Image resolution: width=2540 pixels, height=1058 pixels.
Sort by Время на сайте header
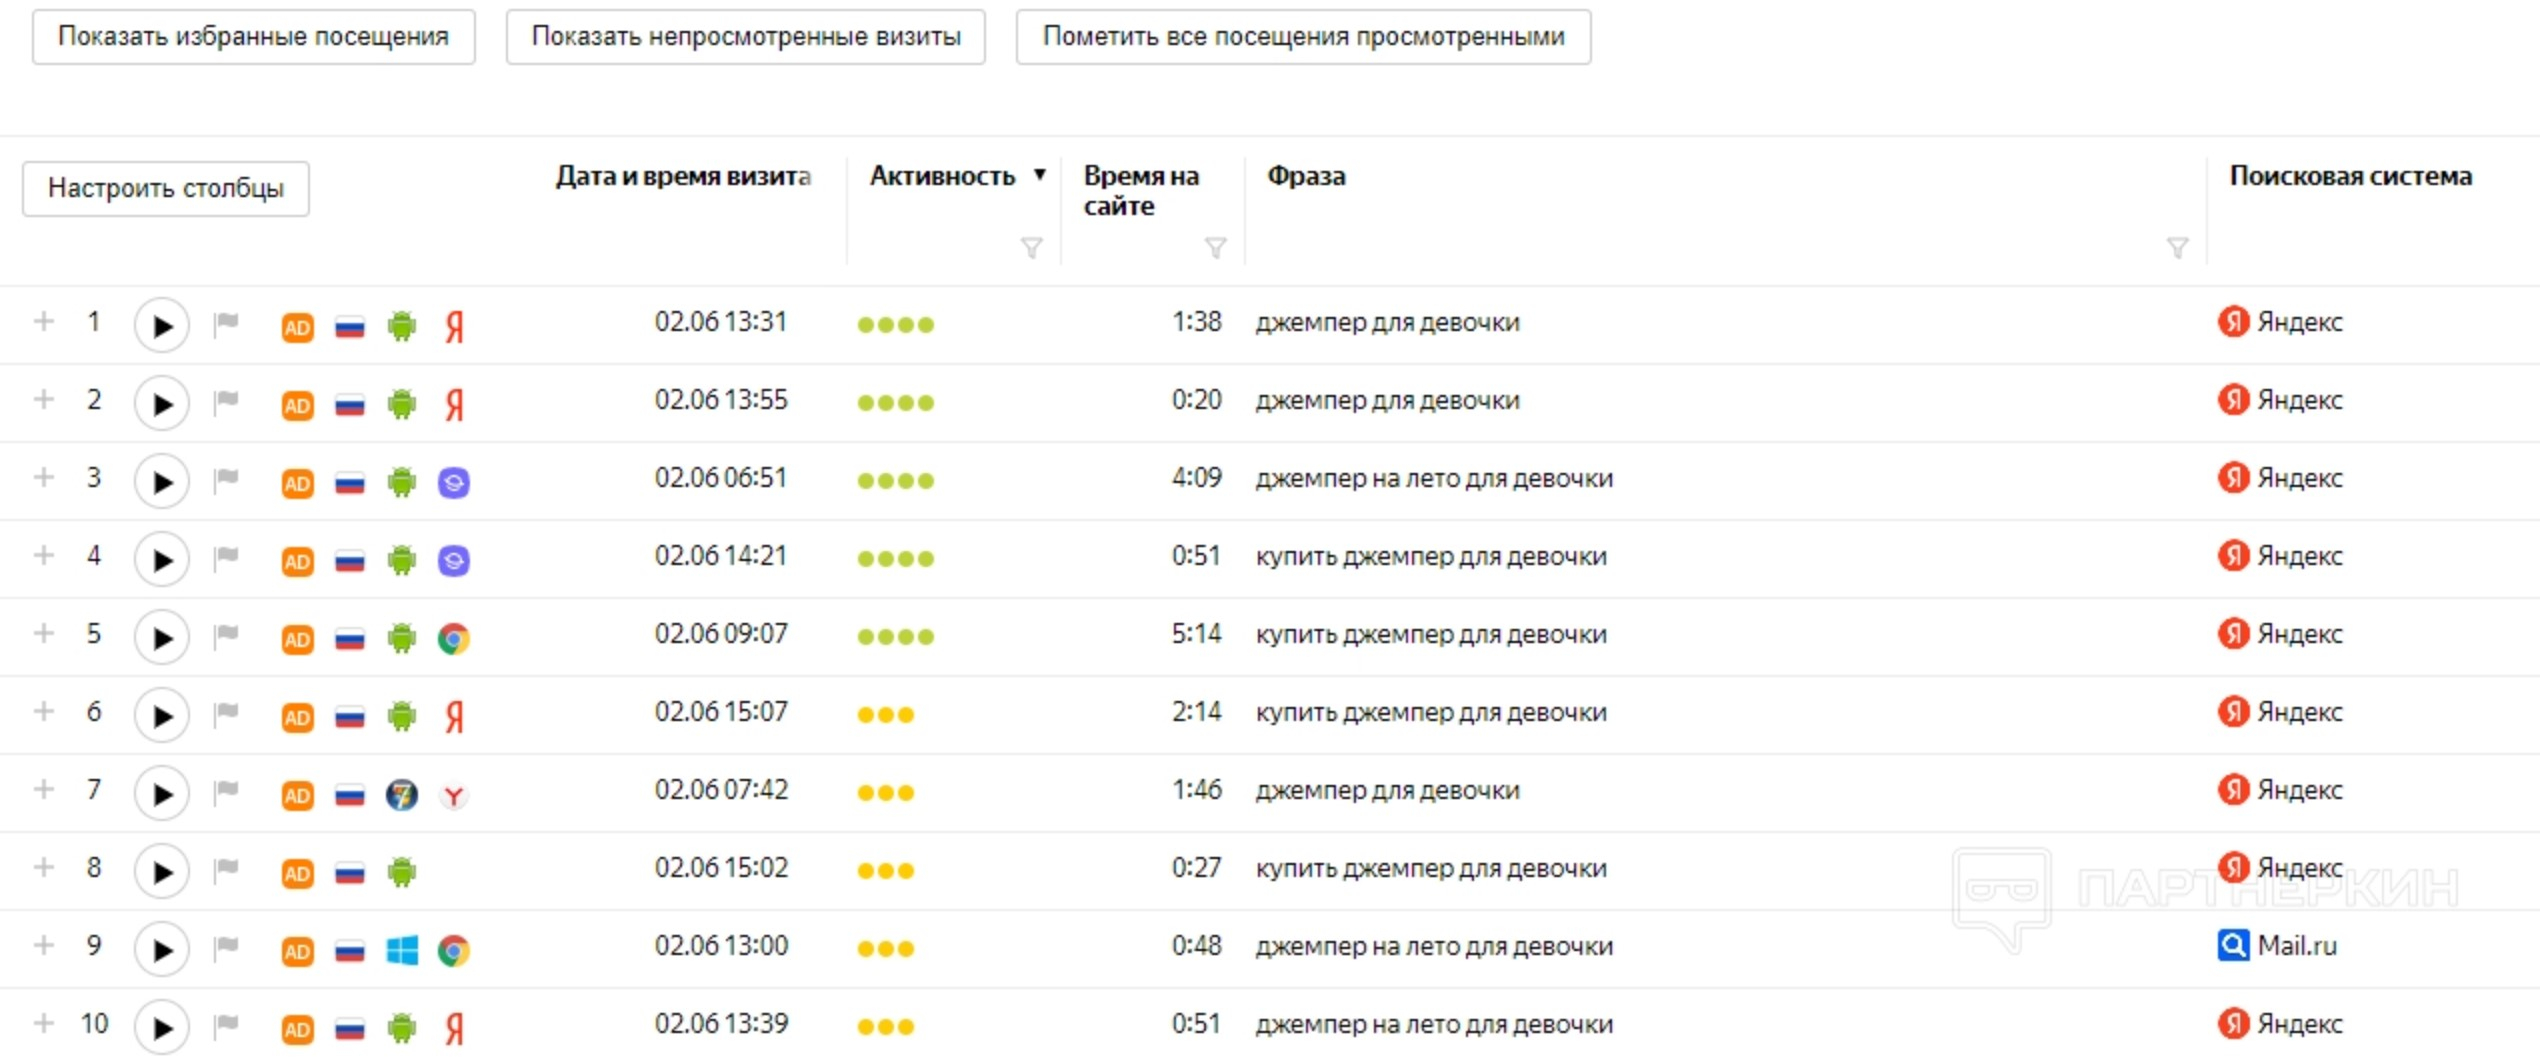1141,190
